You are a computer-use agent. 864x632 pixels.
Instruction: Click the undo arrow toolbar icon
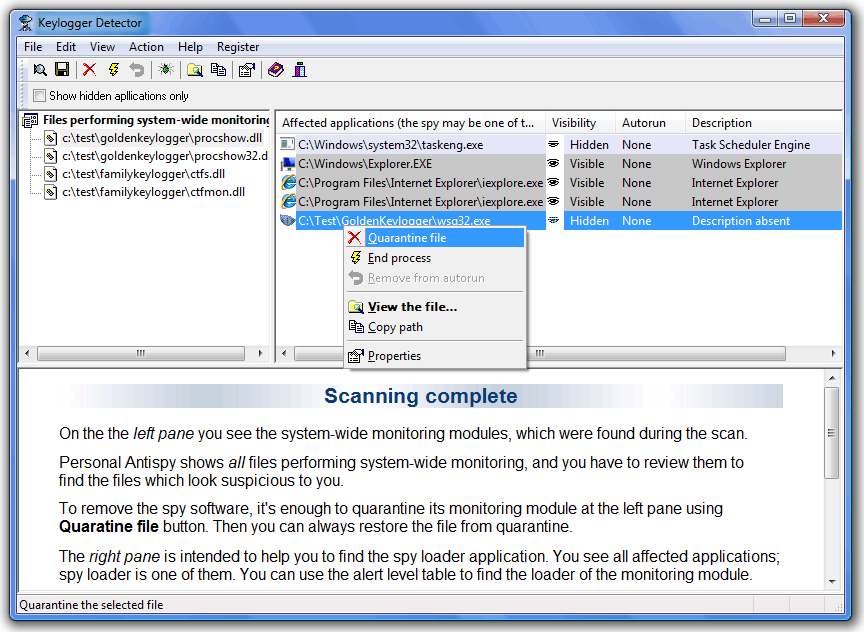(138, 70)
